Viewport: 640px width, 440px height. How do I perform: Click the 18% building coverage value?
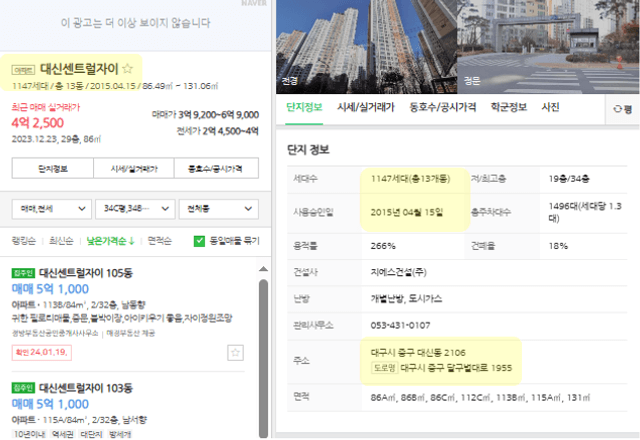(558, 246)
